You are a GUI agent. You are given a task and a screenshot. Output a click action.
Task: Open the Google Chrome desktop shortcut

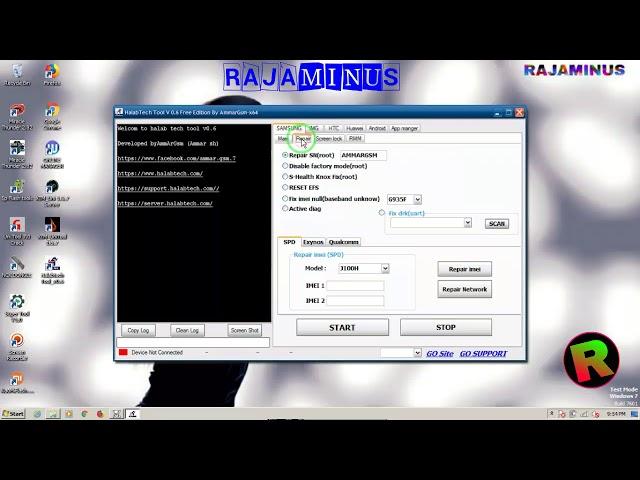pos(52,116)
